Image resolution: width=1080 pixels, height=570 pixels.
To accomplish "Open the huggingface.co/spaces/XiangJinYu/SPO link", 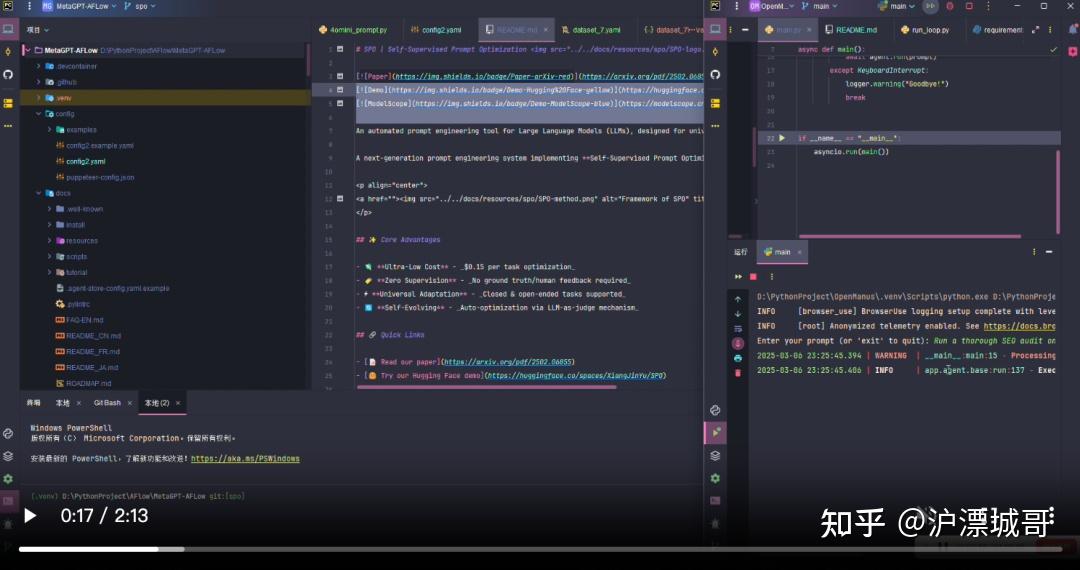I will point(575,376).
